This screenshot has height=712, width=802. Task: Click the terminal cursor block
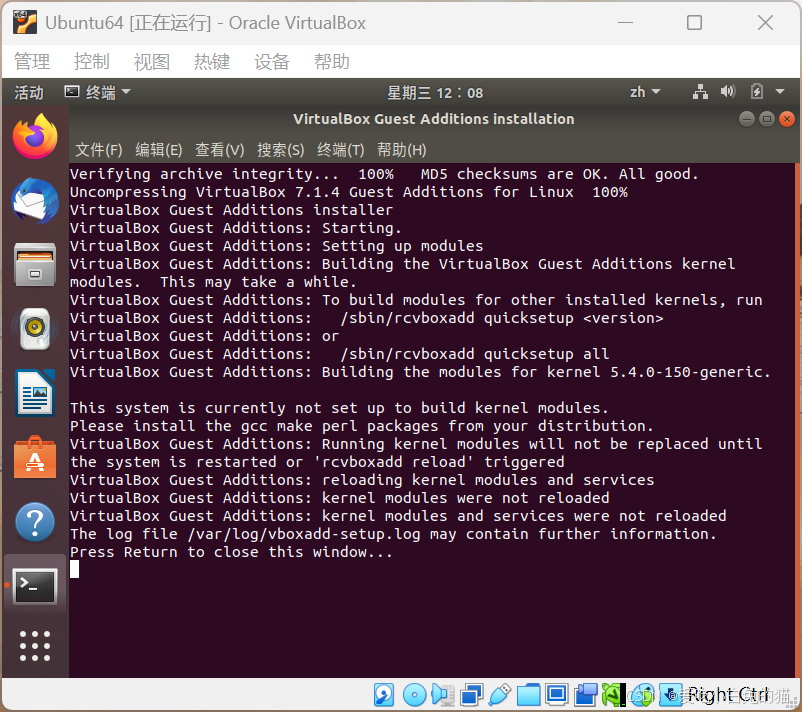[x=75, y=569]
